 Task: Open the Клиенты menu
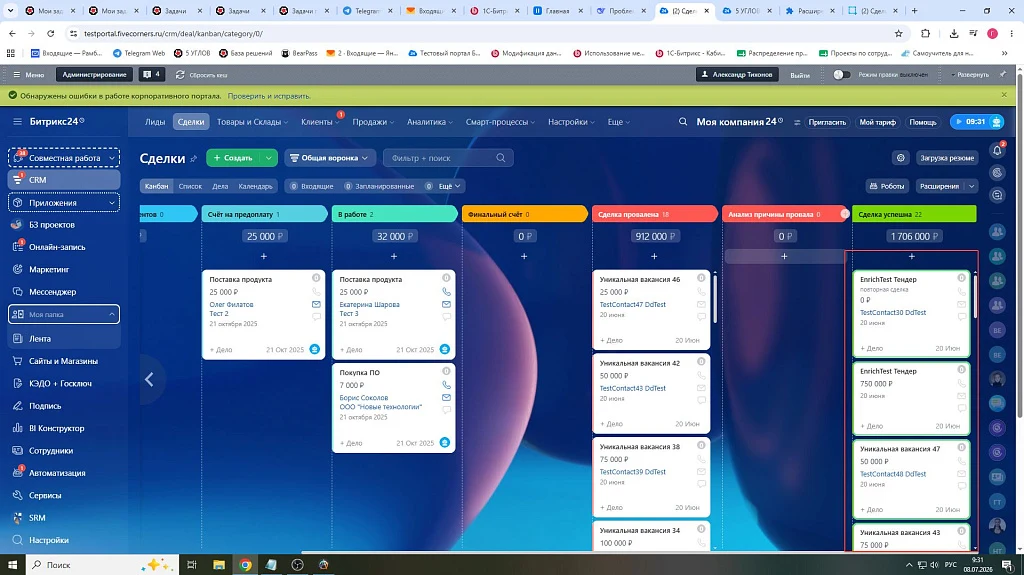tap(319, 122)
